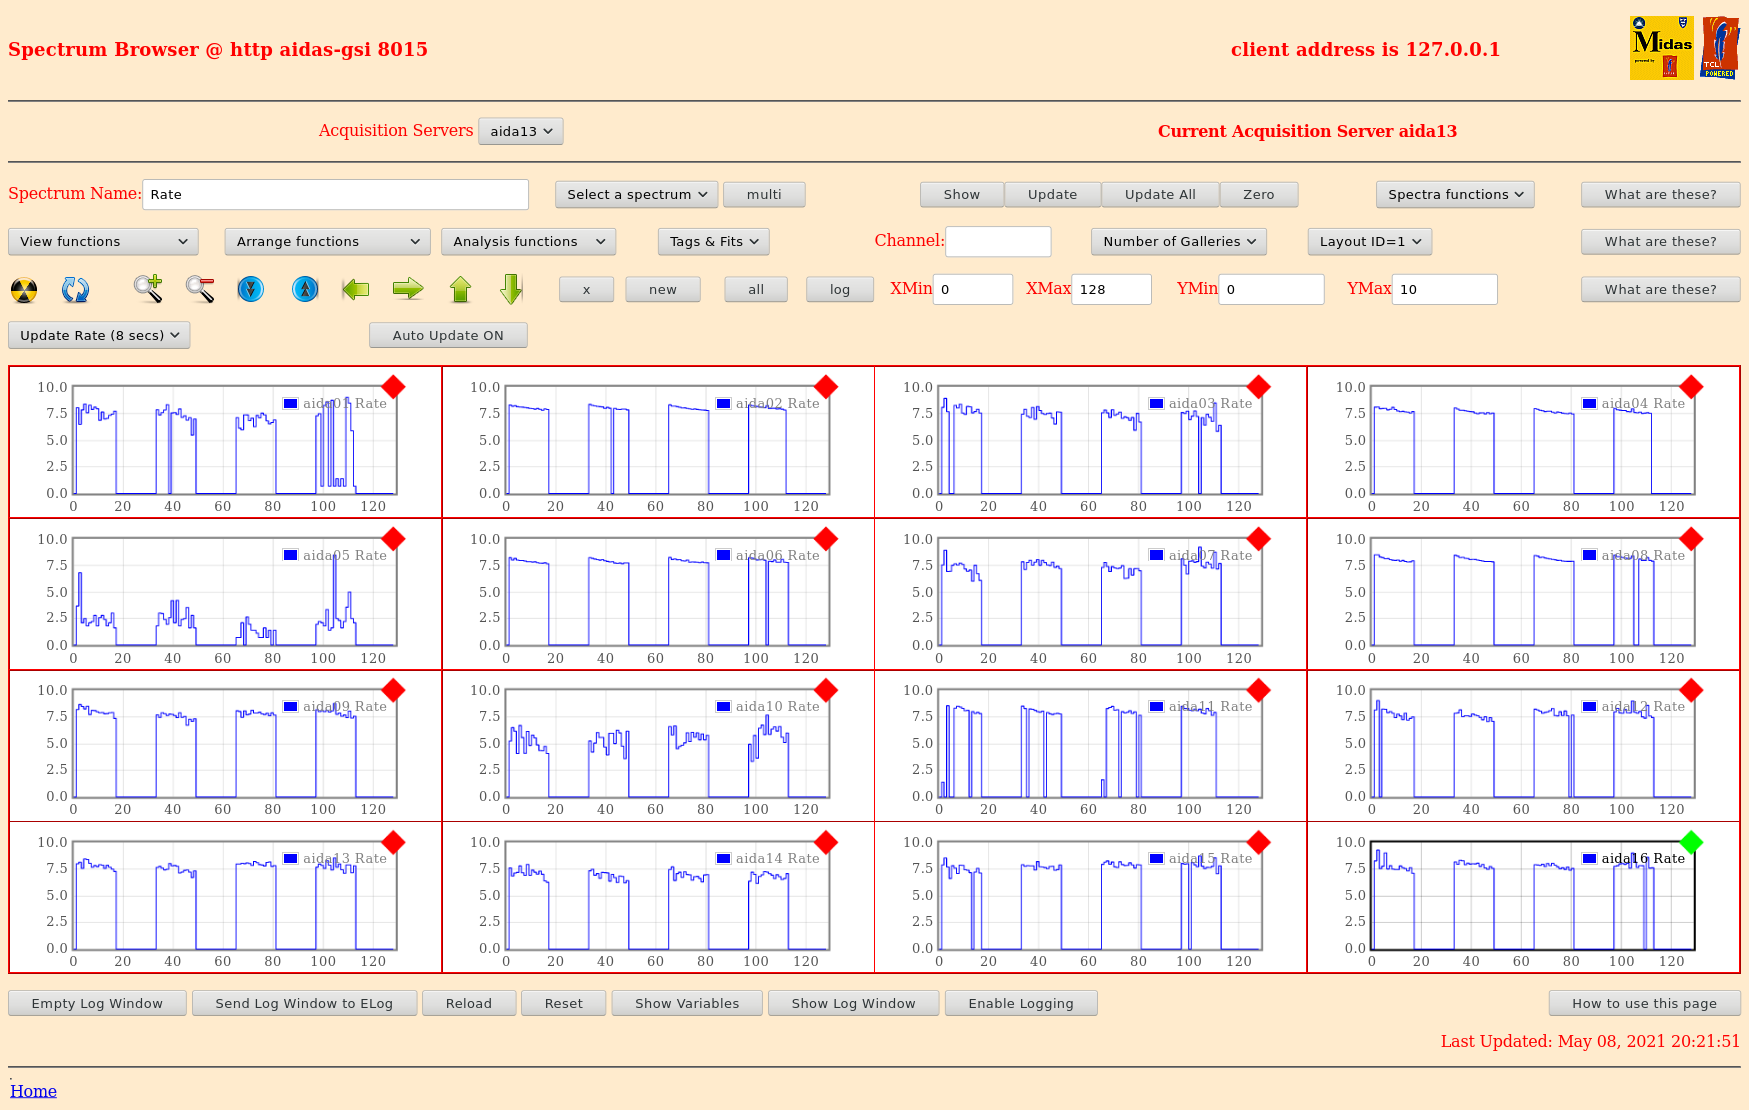The width and height of the screenshot is (1749, 1110).
Task: Open the View functions menu
Action: (x=103, y=242)
